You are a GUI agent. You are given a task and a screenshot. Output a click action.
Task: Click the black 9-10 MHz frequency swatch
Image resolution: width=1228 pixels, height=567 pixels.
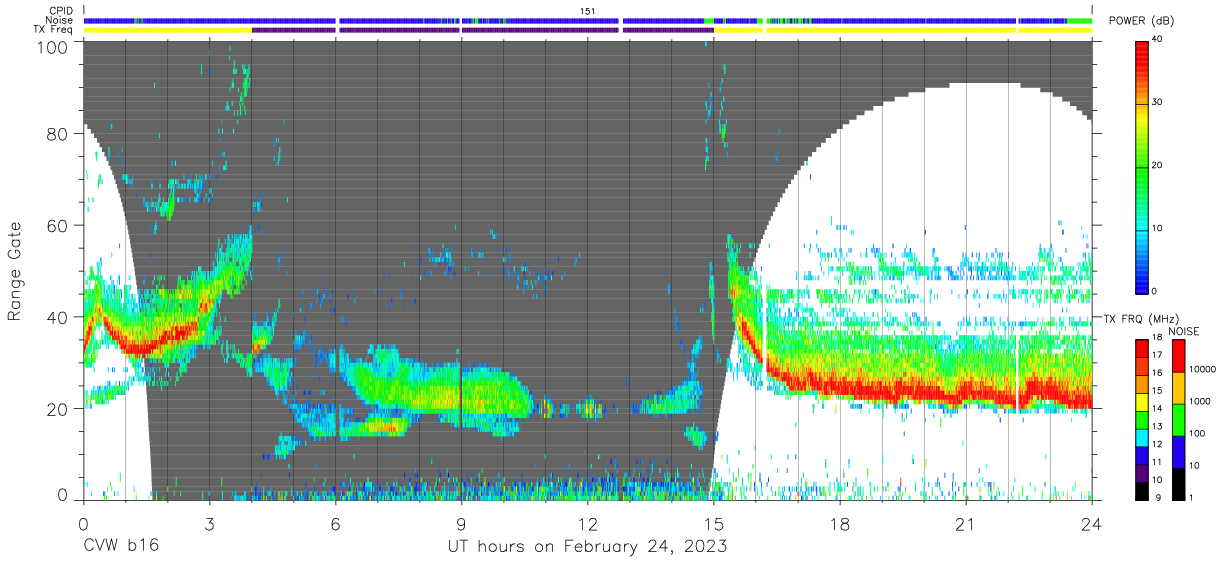pyautogui.click(x=1142, y=490)
